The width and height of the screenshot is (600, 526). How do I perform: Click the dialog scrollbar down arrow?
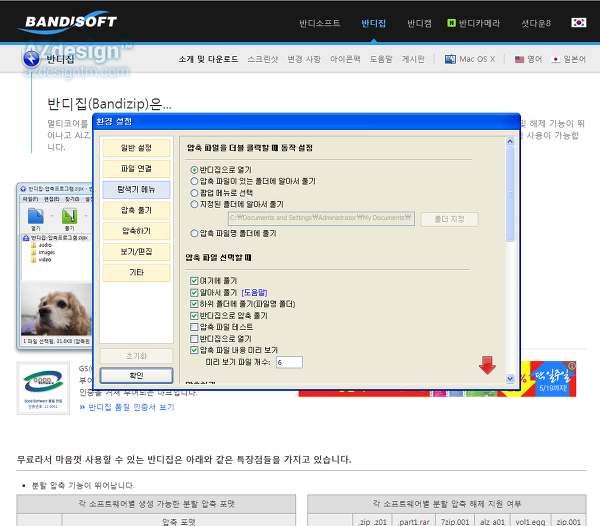tap(510, 379)
